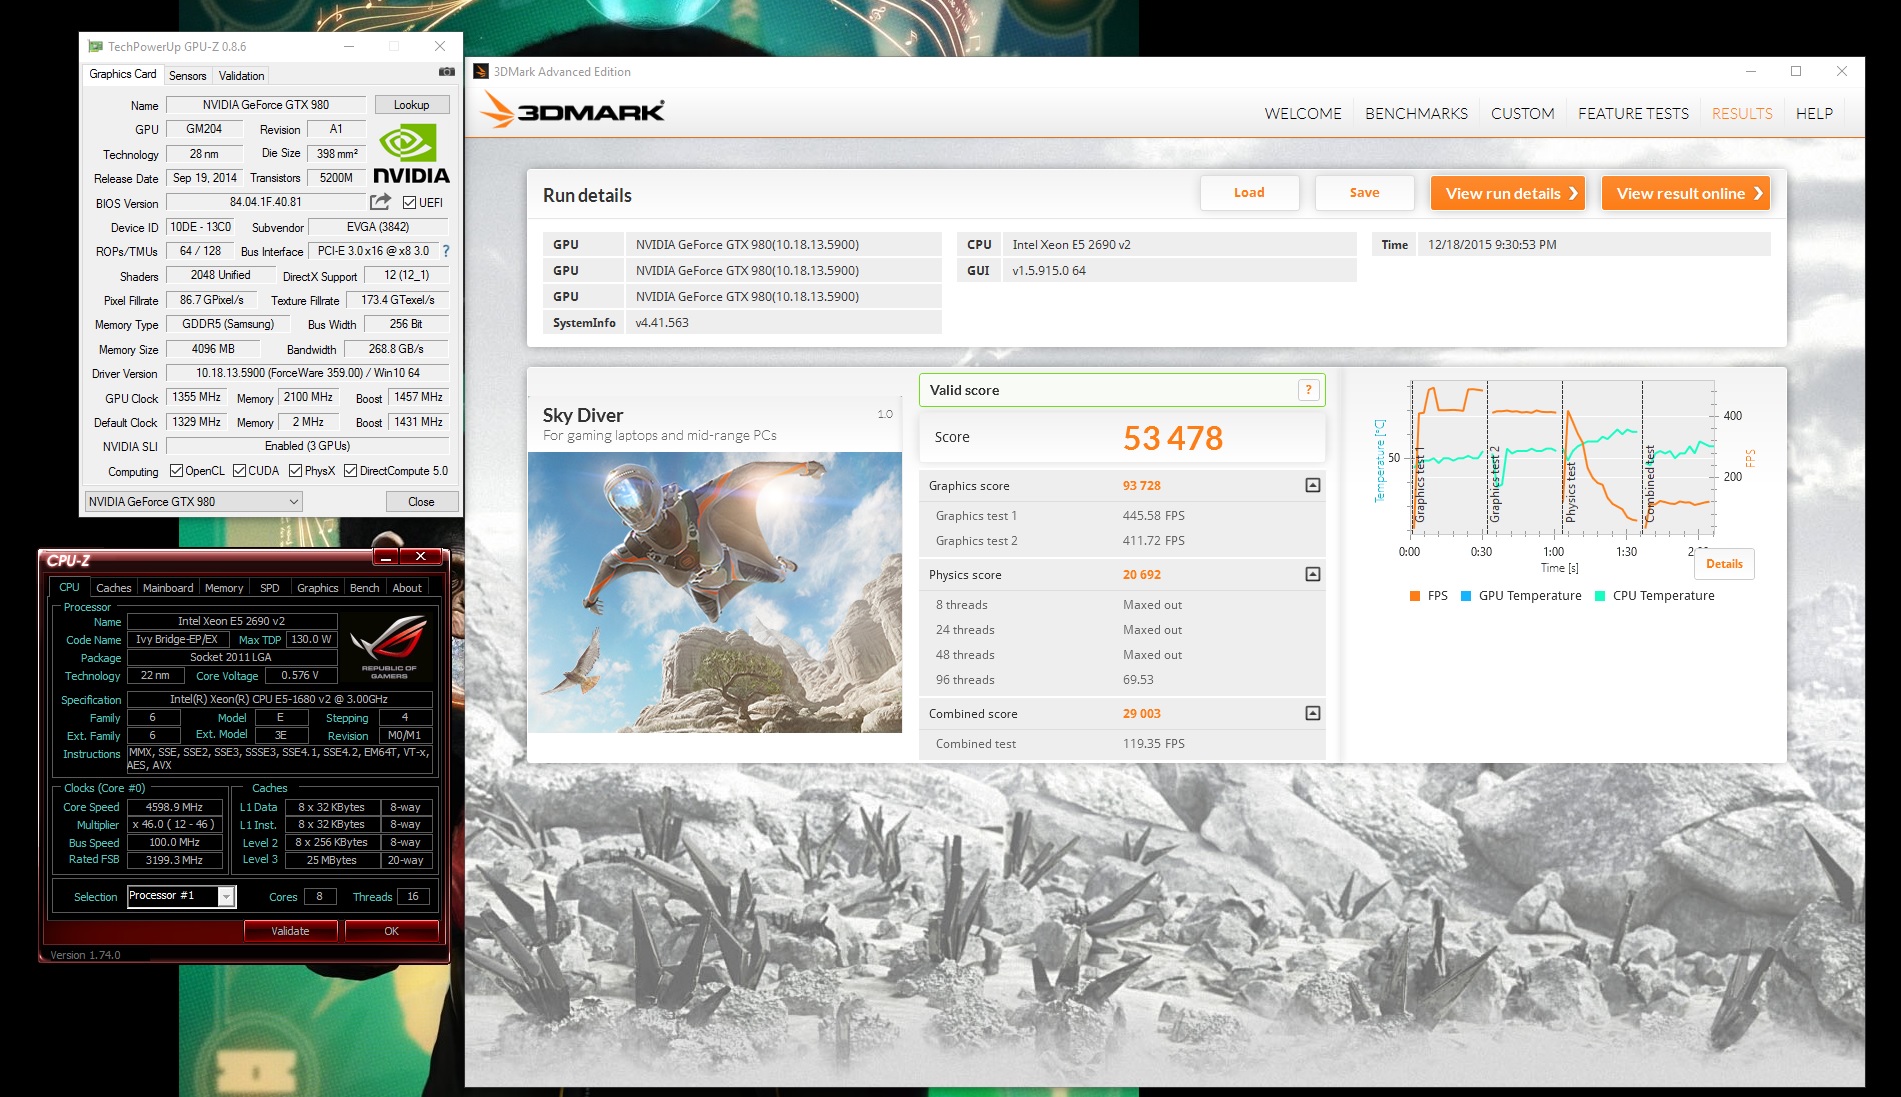Viewport: 1901px width, 1097px height.
Task: Click the Core Speed value in CPU-Z
Action: [174, 807]
